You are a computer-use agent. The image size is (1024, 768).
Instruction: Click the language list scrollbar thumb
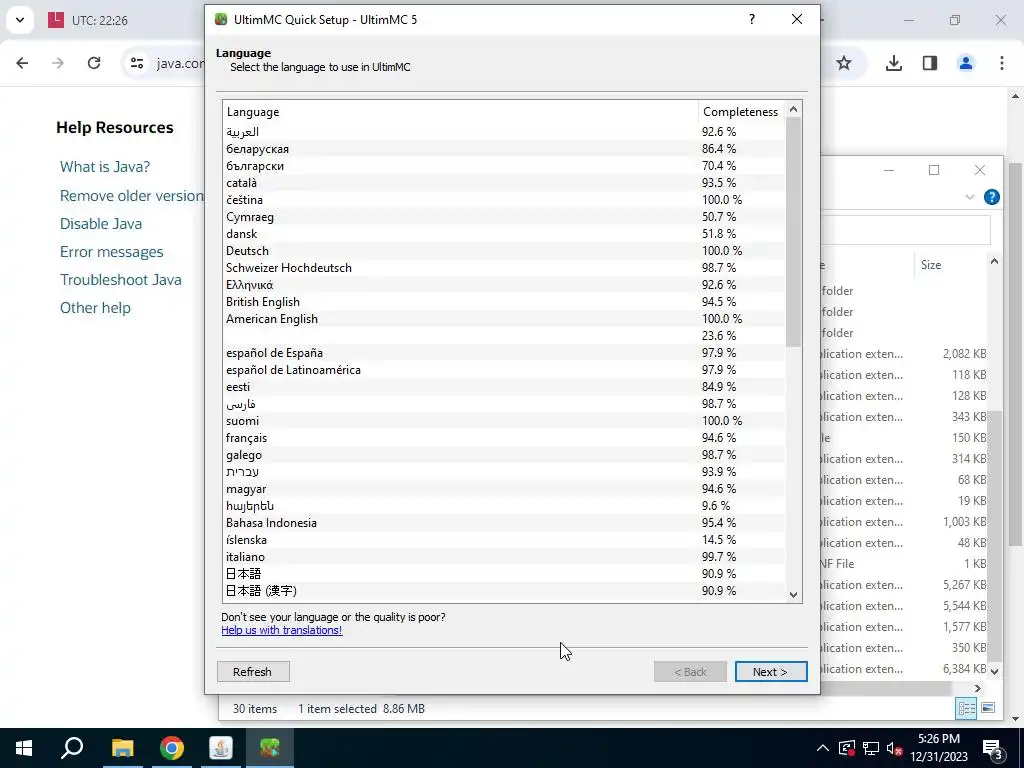pos(793,232)
